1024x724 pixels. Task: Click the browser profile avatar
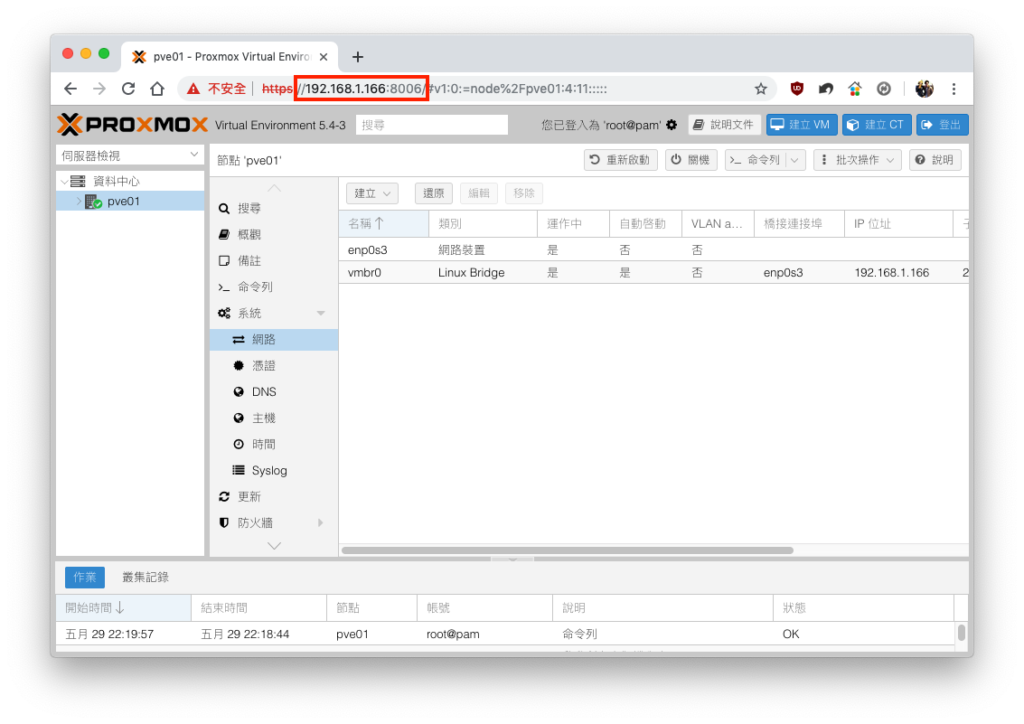point(924,89)
